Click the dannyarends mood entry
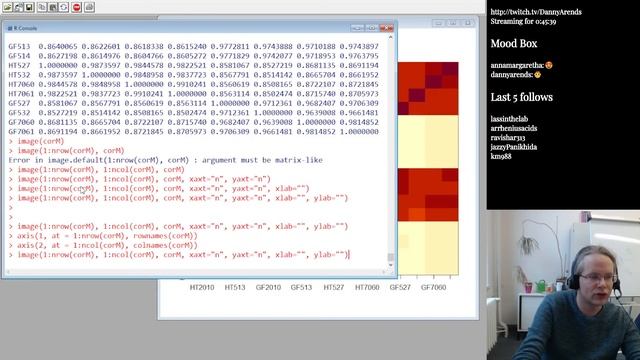Viewport: 640px width, 360px height. pos(516,75)
